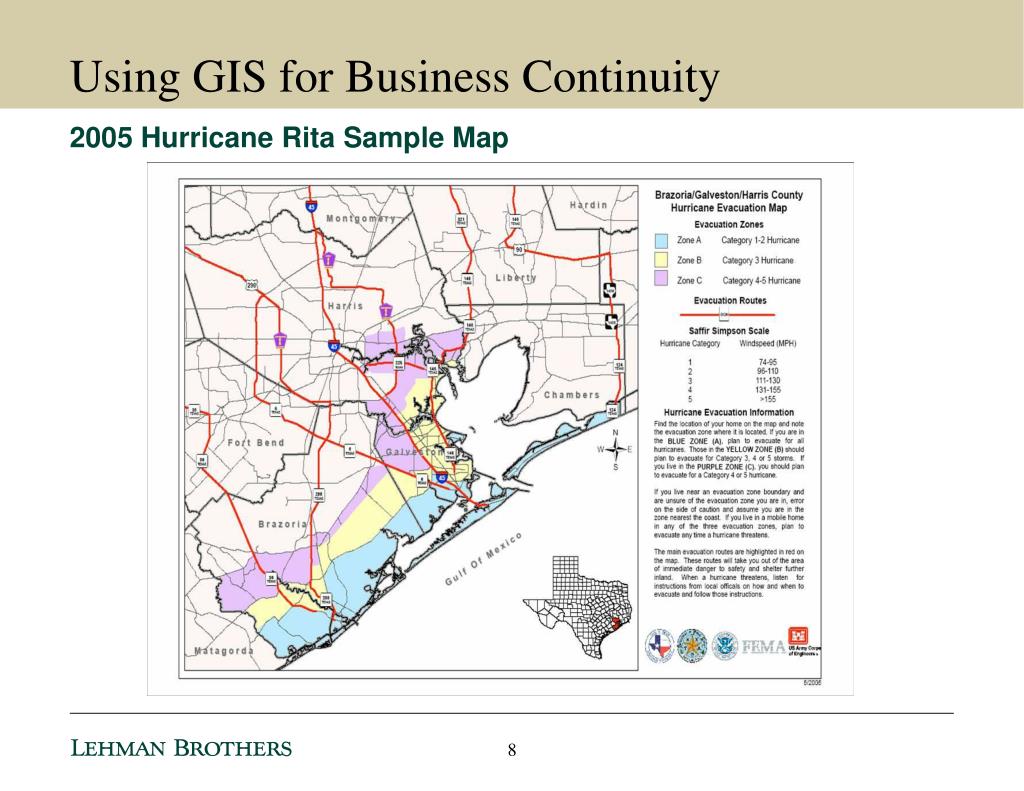This screenshot has width=1024, height=791.
Task: Click the '>155' windspeed value
Action: point(768,398)
